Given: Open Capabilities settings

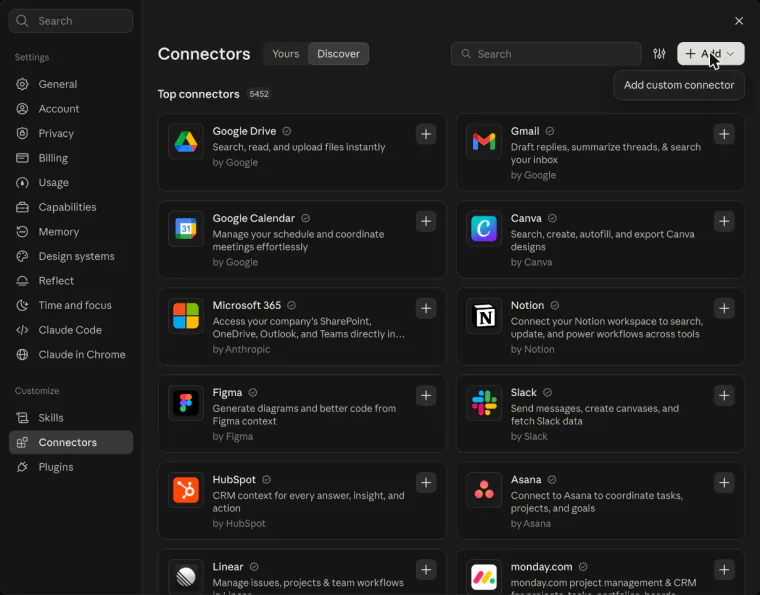Looking at the screenshot, I should pos(71,207).
